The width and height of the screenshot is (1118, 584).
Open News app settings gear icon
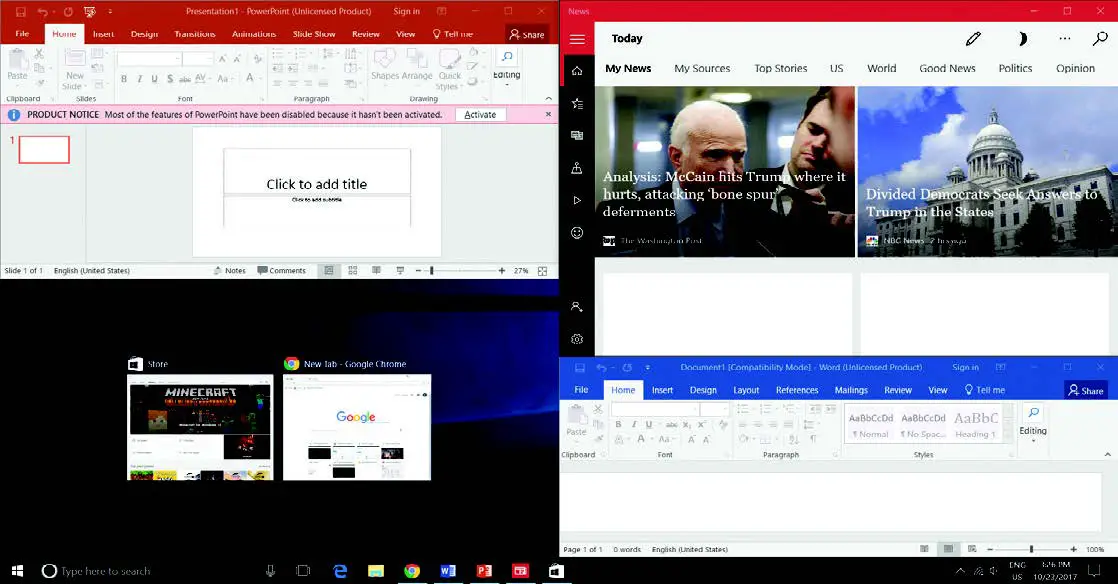[577, 339]
